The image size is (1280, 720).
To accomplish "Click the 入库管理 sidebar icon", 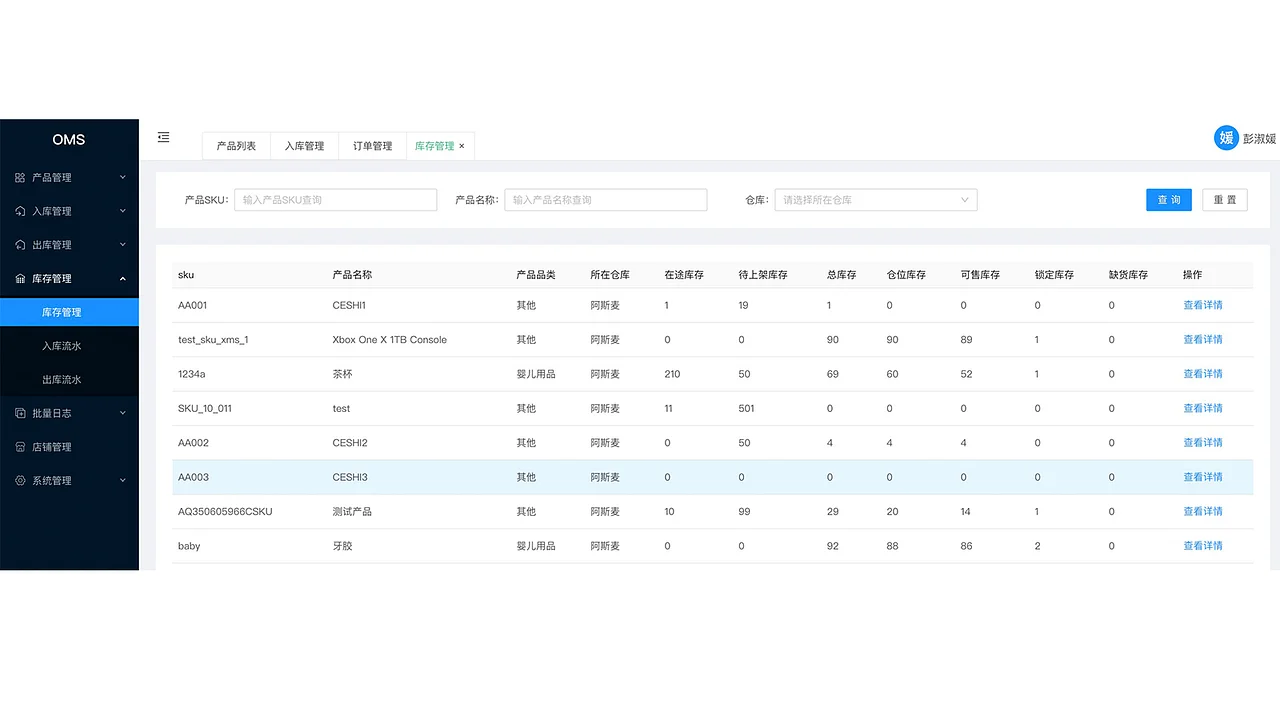I will [22, 211].
